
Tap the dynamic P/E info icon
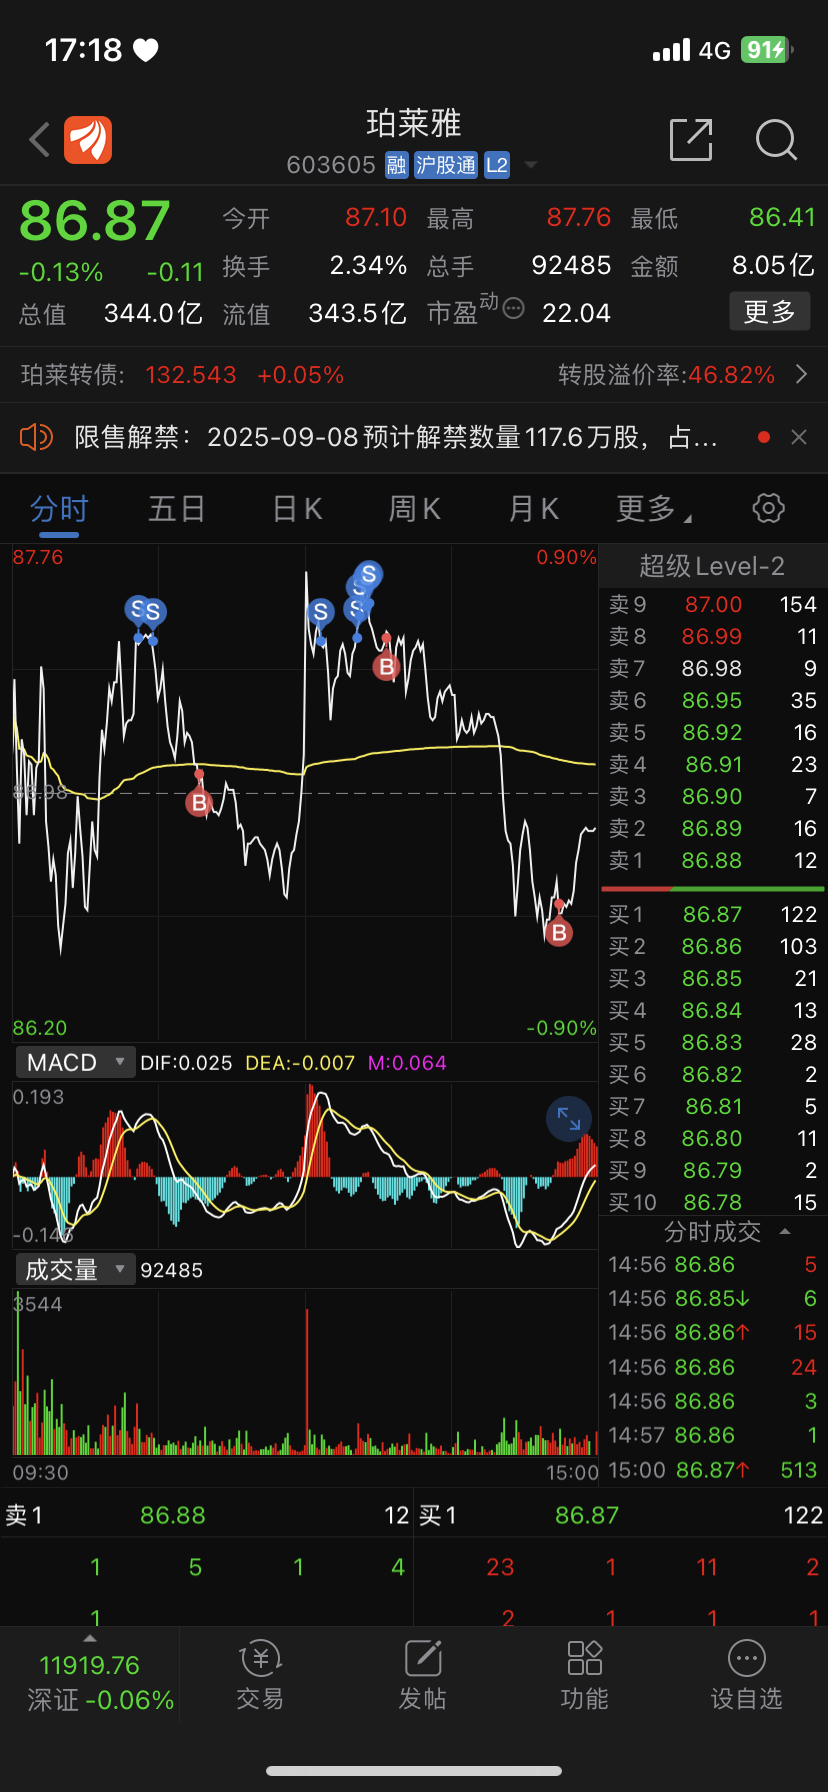[513, 308]
